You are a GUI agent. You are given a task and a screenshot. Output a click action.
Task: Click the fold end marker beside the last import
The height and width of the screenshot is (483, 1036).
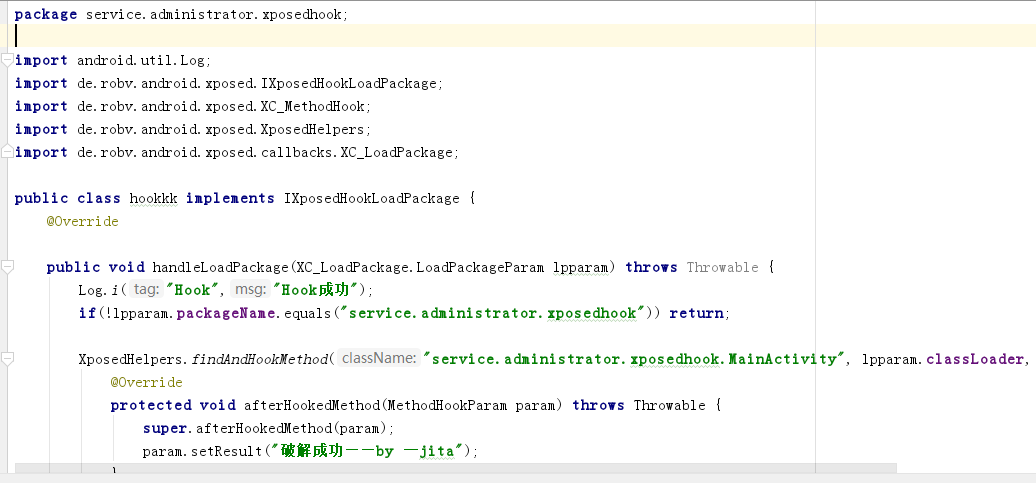point(7,152)
